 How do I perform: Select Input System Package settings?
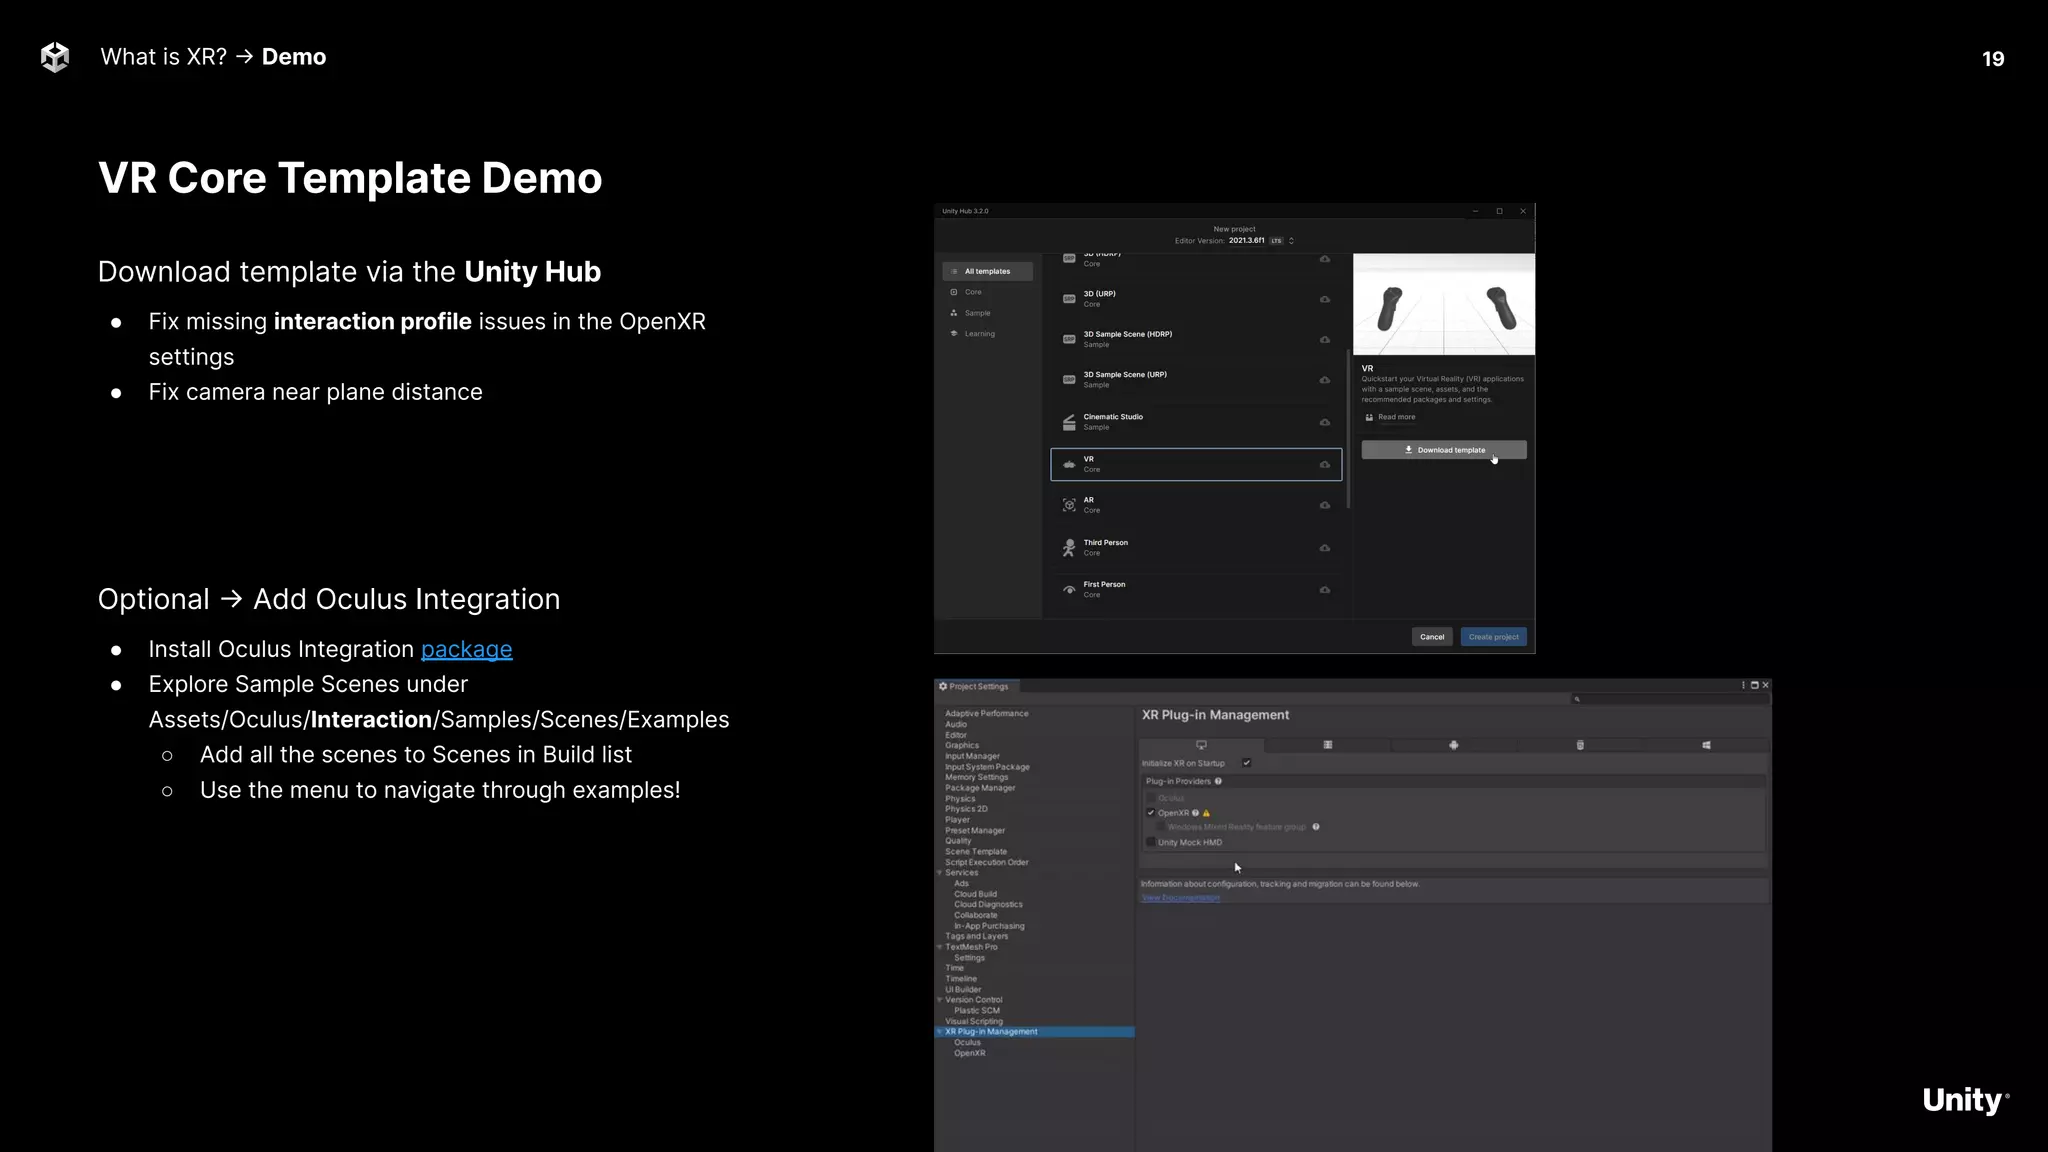987,767
